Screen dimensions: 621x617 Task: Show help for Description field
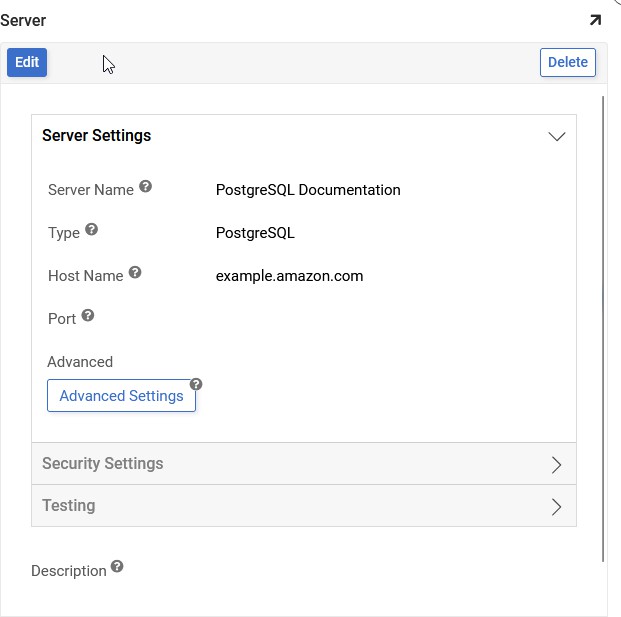point(117,567)
